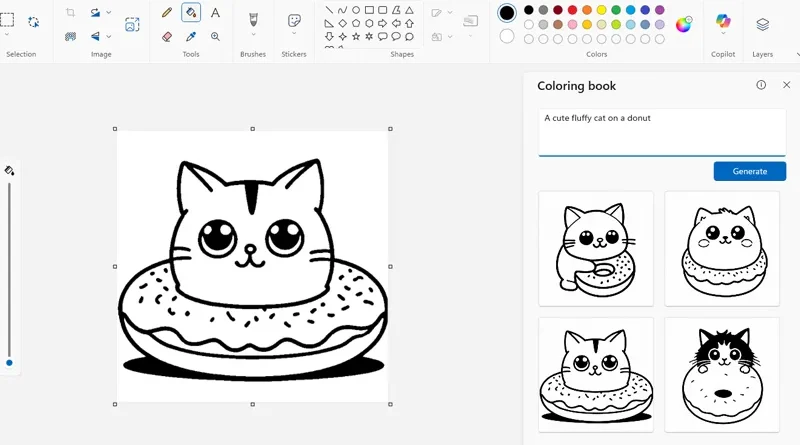Open the Image Creator icon
800x445 pixels.
point(132,24)
